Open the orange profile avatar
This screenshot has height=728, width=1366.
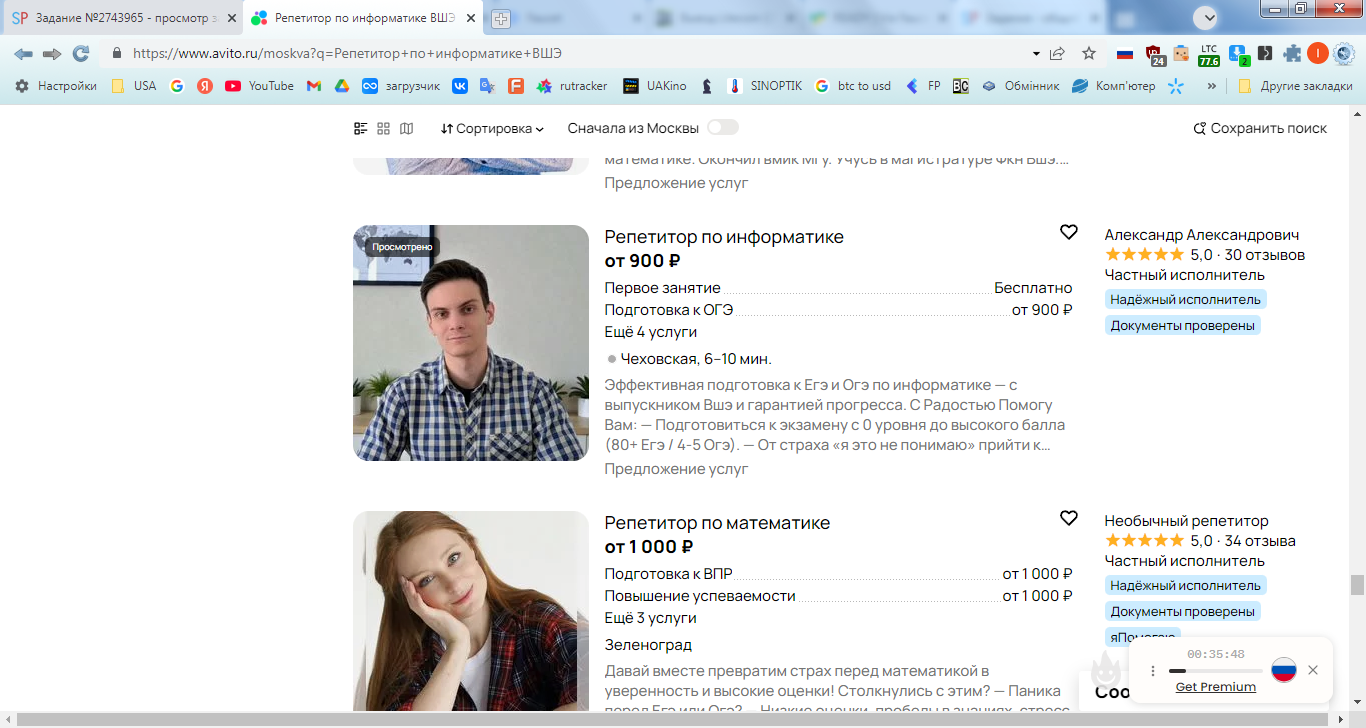pyautogui.click(x=1318, y=54)
